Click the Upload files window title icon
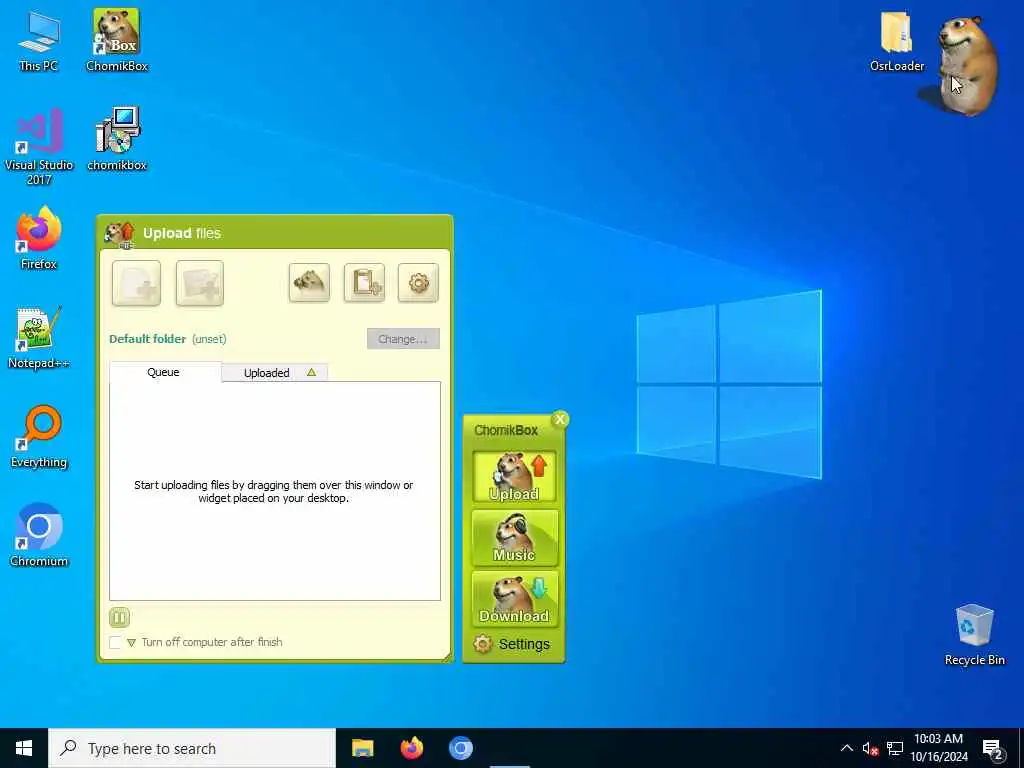The height and width of the screenshot is (768, 1024). click(x=120, y=234)
